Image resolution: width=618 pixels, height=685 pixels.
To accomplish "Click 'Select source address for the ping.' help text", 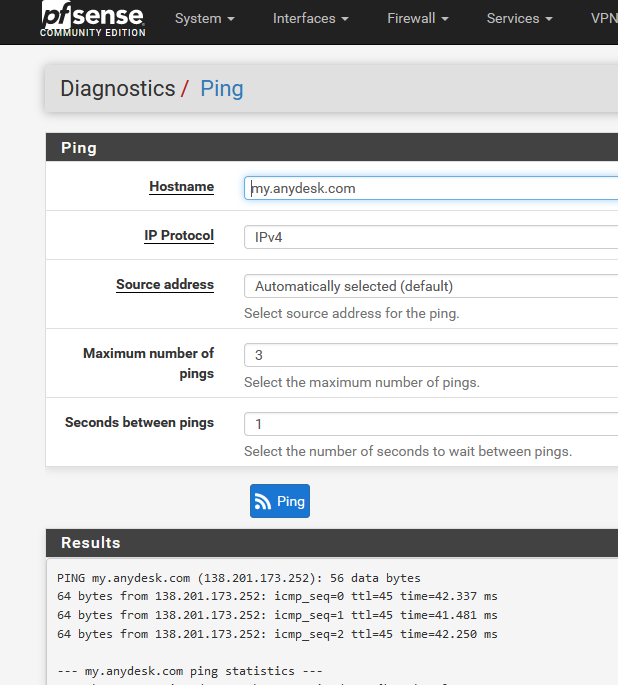I will click(x=352, y=313).
